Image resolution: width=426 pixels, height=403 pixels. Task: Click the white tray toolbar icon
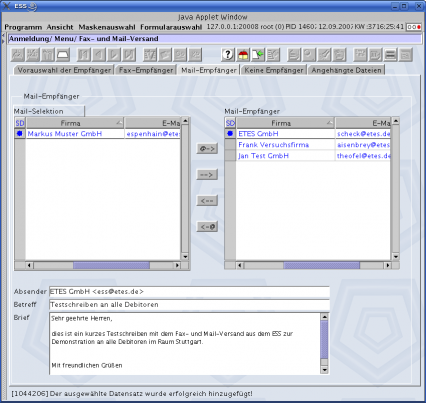pos(63,55)
